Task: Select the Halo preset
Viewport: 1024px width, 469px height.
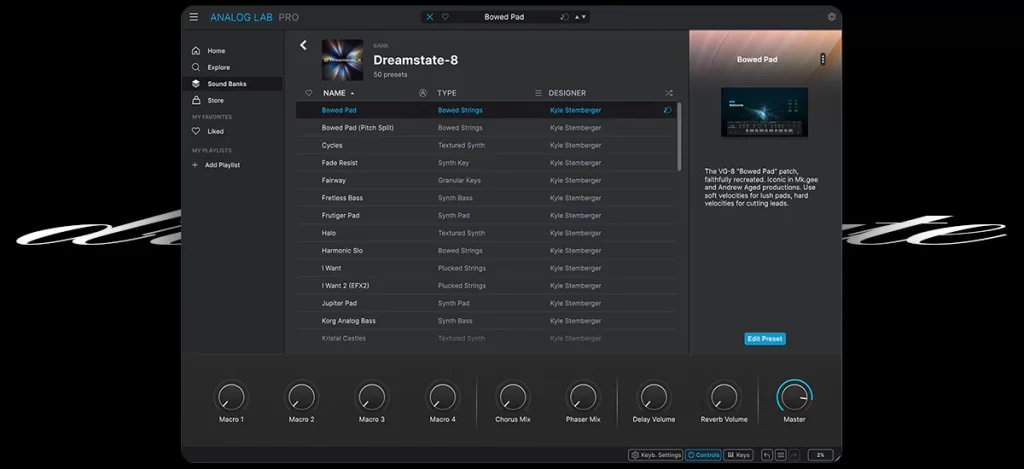Action: point(486,233)
